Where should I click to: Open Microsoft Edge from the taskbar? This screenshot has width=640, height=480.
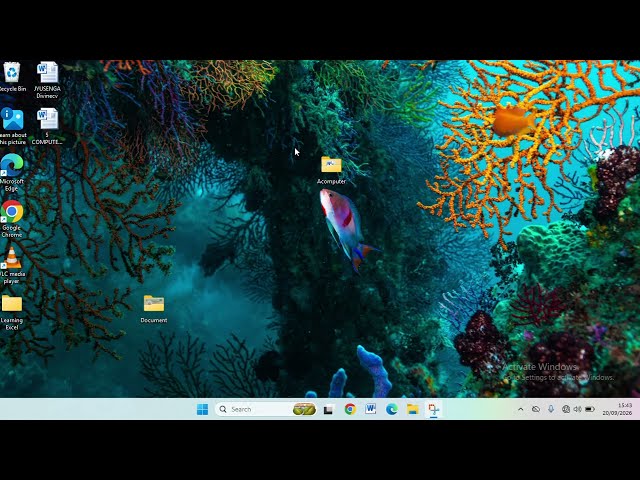(392, 409)
